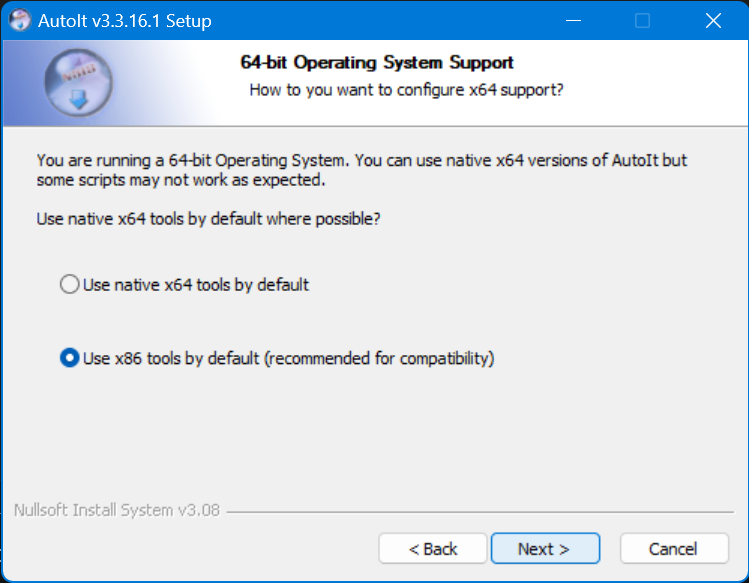Select the 'Use x86 tools by default' radio button

tap(69, 358)
